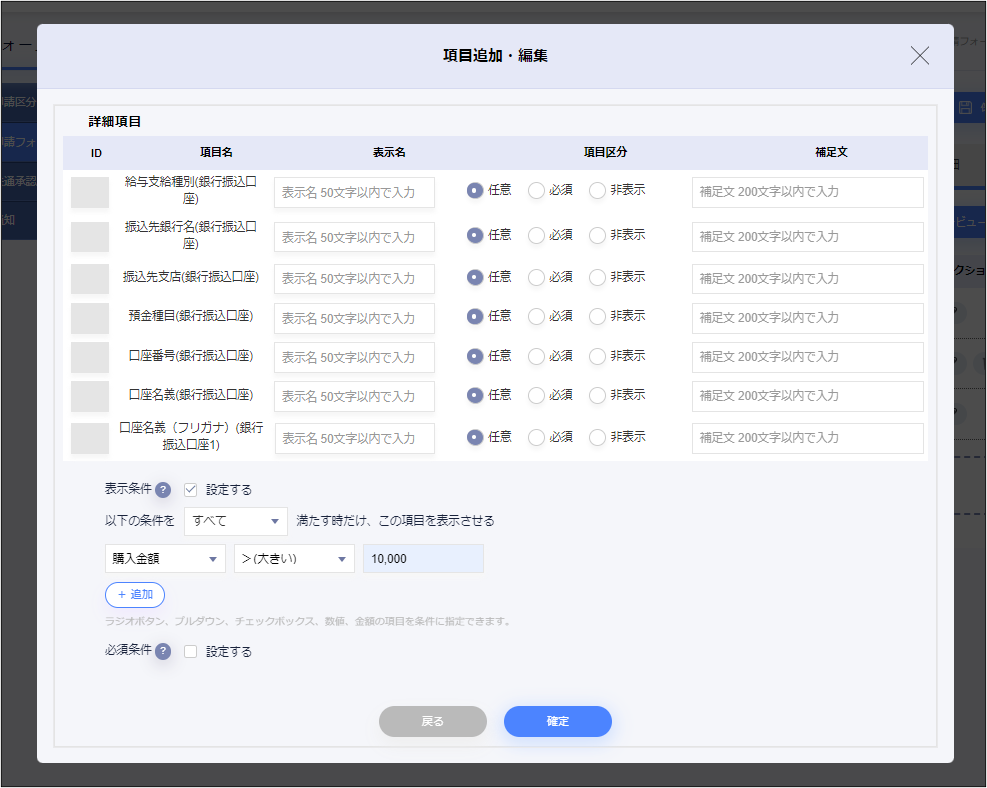Screen dimensions: 987x788
Task: Click 補足文 field for 給与支給種別 row
Action: (808, 192)
